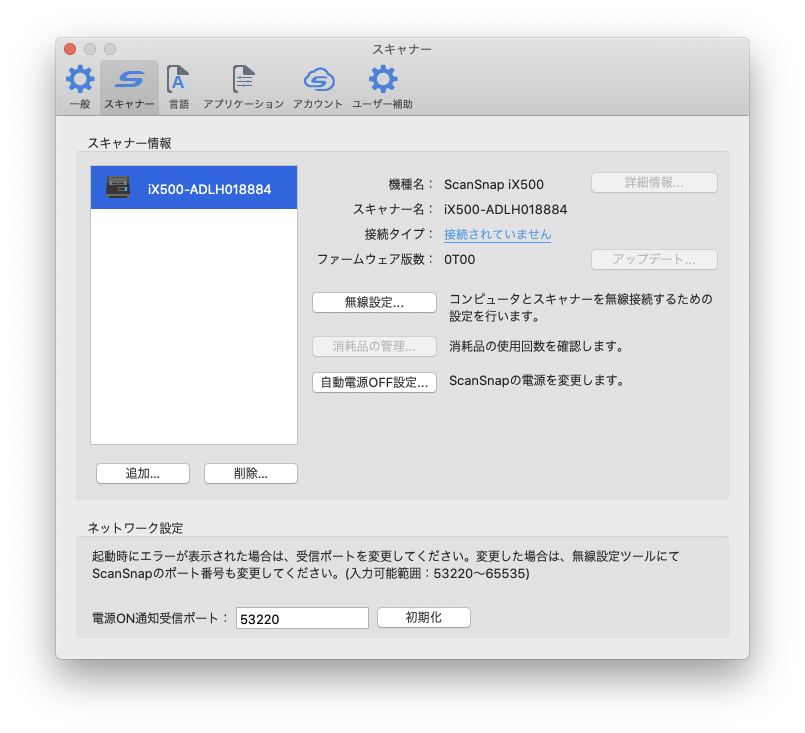Viewport: 805px width, 733px height.
Task: Click the 接続されていません connection link
Action: (497, 235)
